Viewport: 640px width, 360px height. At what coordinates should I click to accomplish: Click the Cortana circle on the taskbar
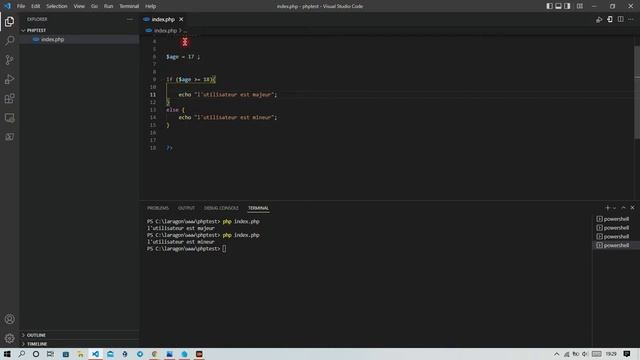36,354
